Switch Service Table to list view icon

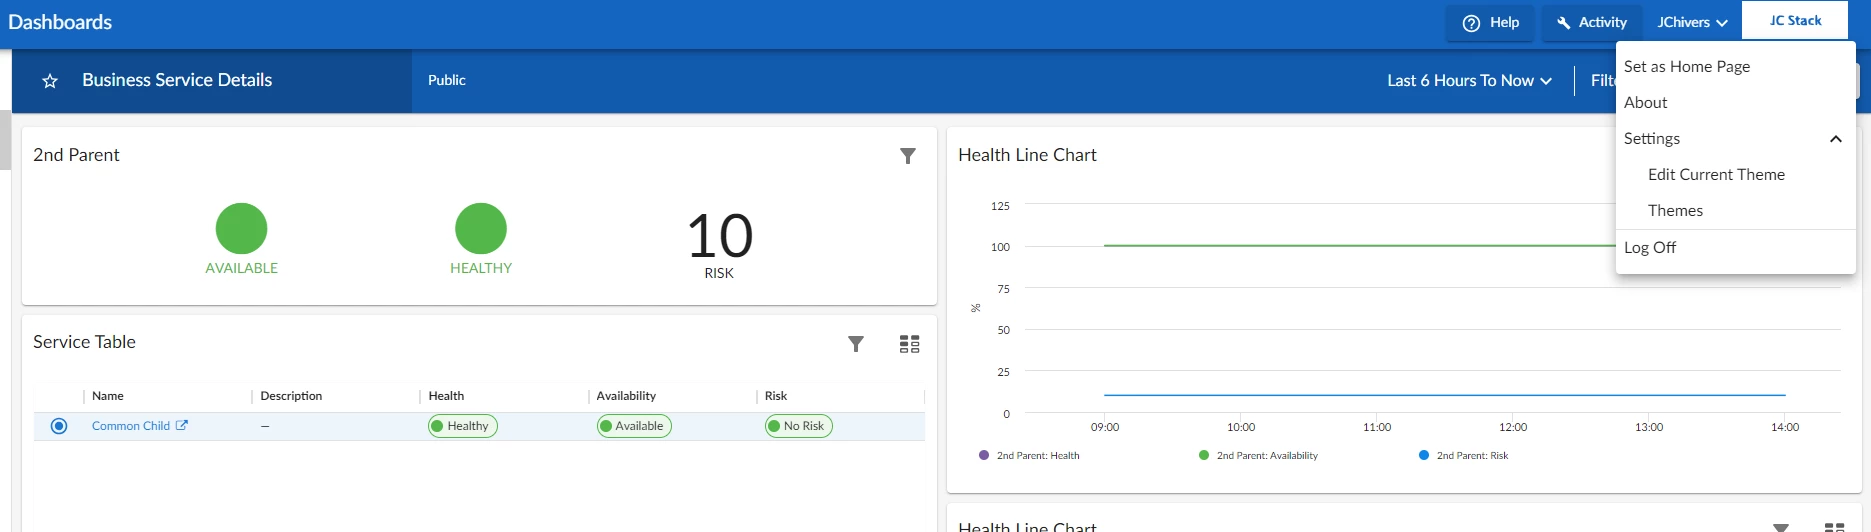pos(909,344)
